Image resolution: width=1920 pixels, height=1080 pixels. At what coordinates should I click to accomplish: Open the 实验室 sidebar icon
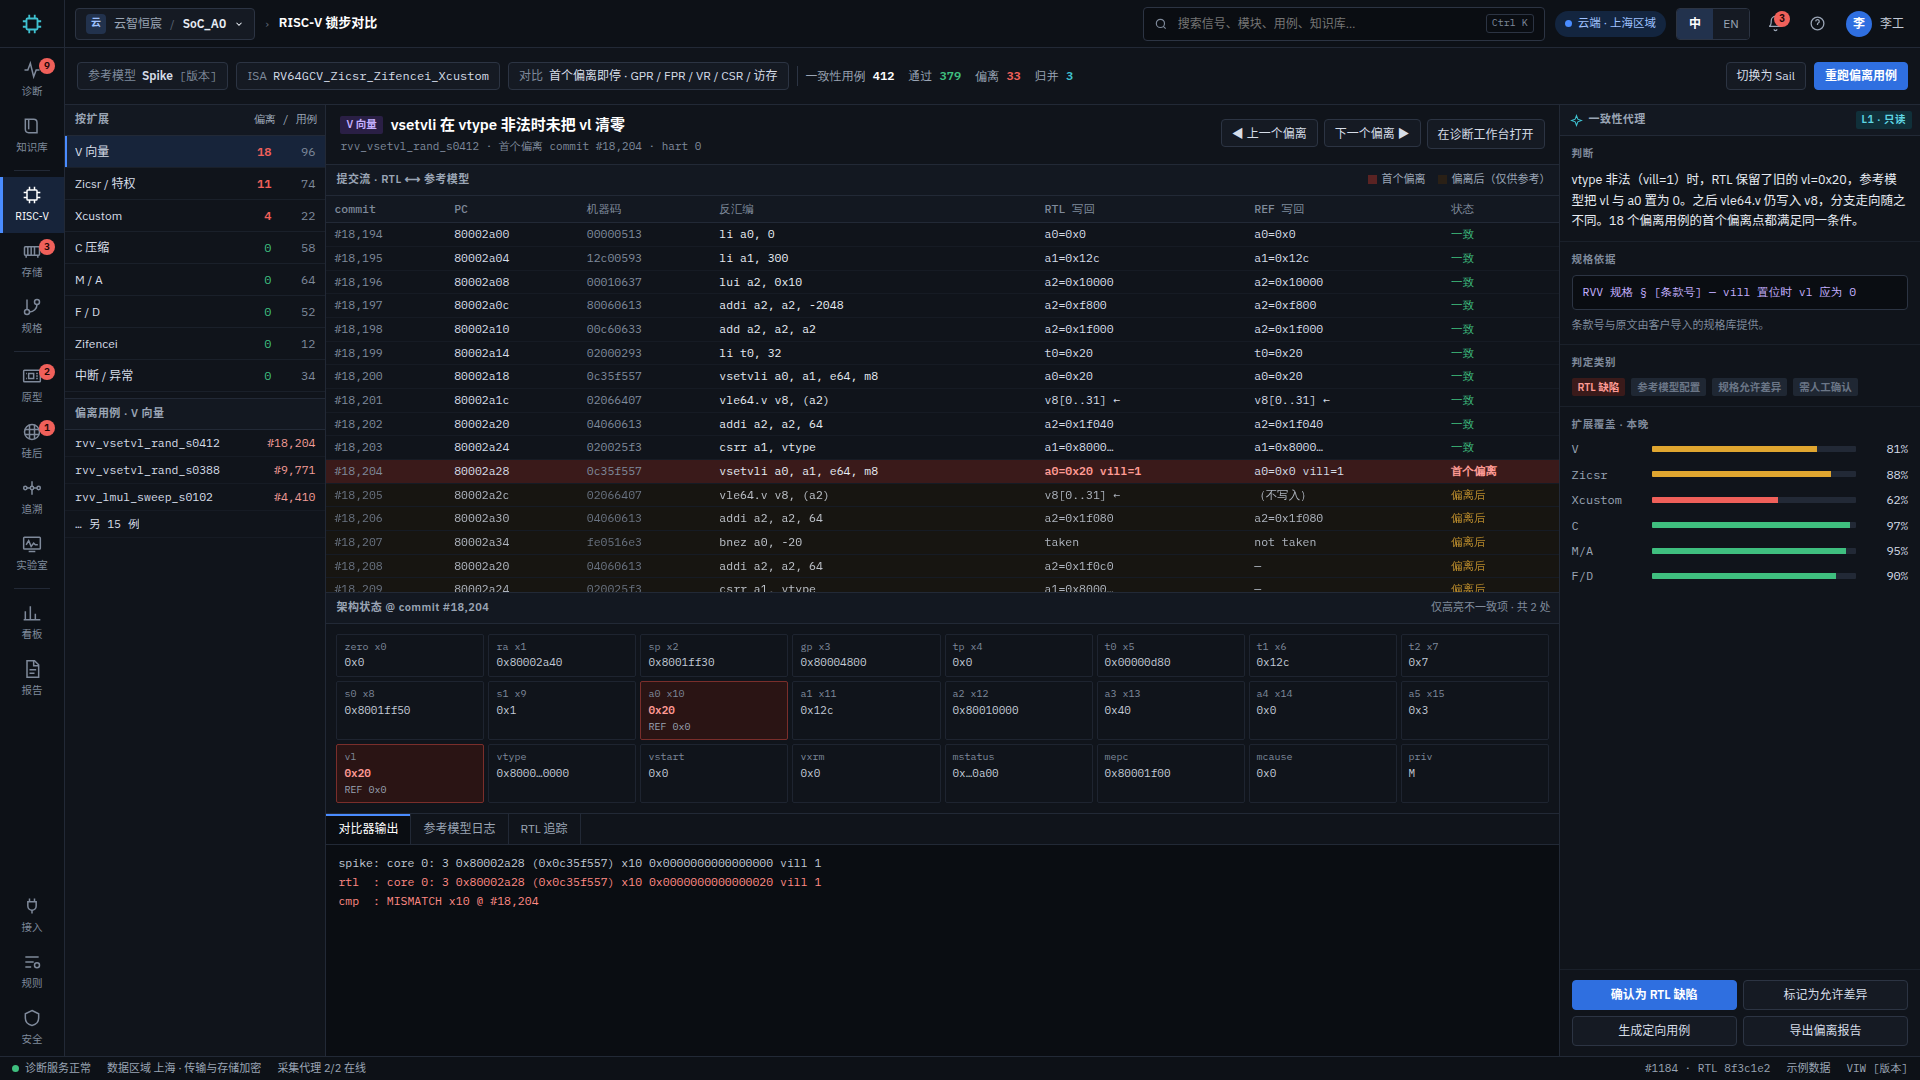pyautogui.click(x=32, y=552)
